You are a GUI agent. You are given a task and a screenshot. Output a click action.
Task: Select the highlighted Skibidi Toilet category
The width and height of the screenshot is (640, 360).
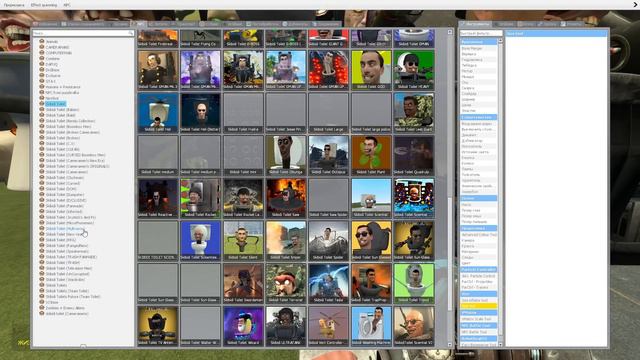click(x=55, y=104)
